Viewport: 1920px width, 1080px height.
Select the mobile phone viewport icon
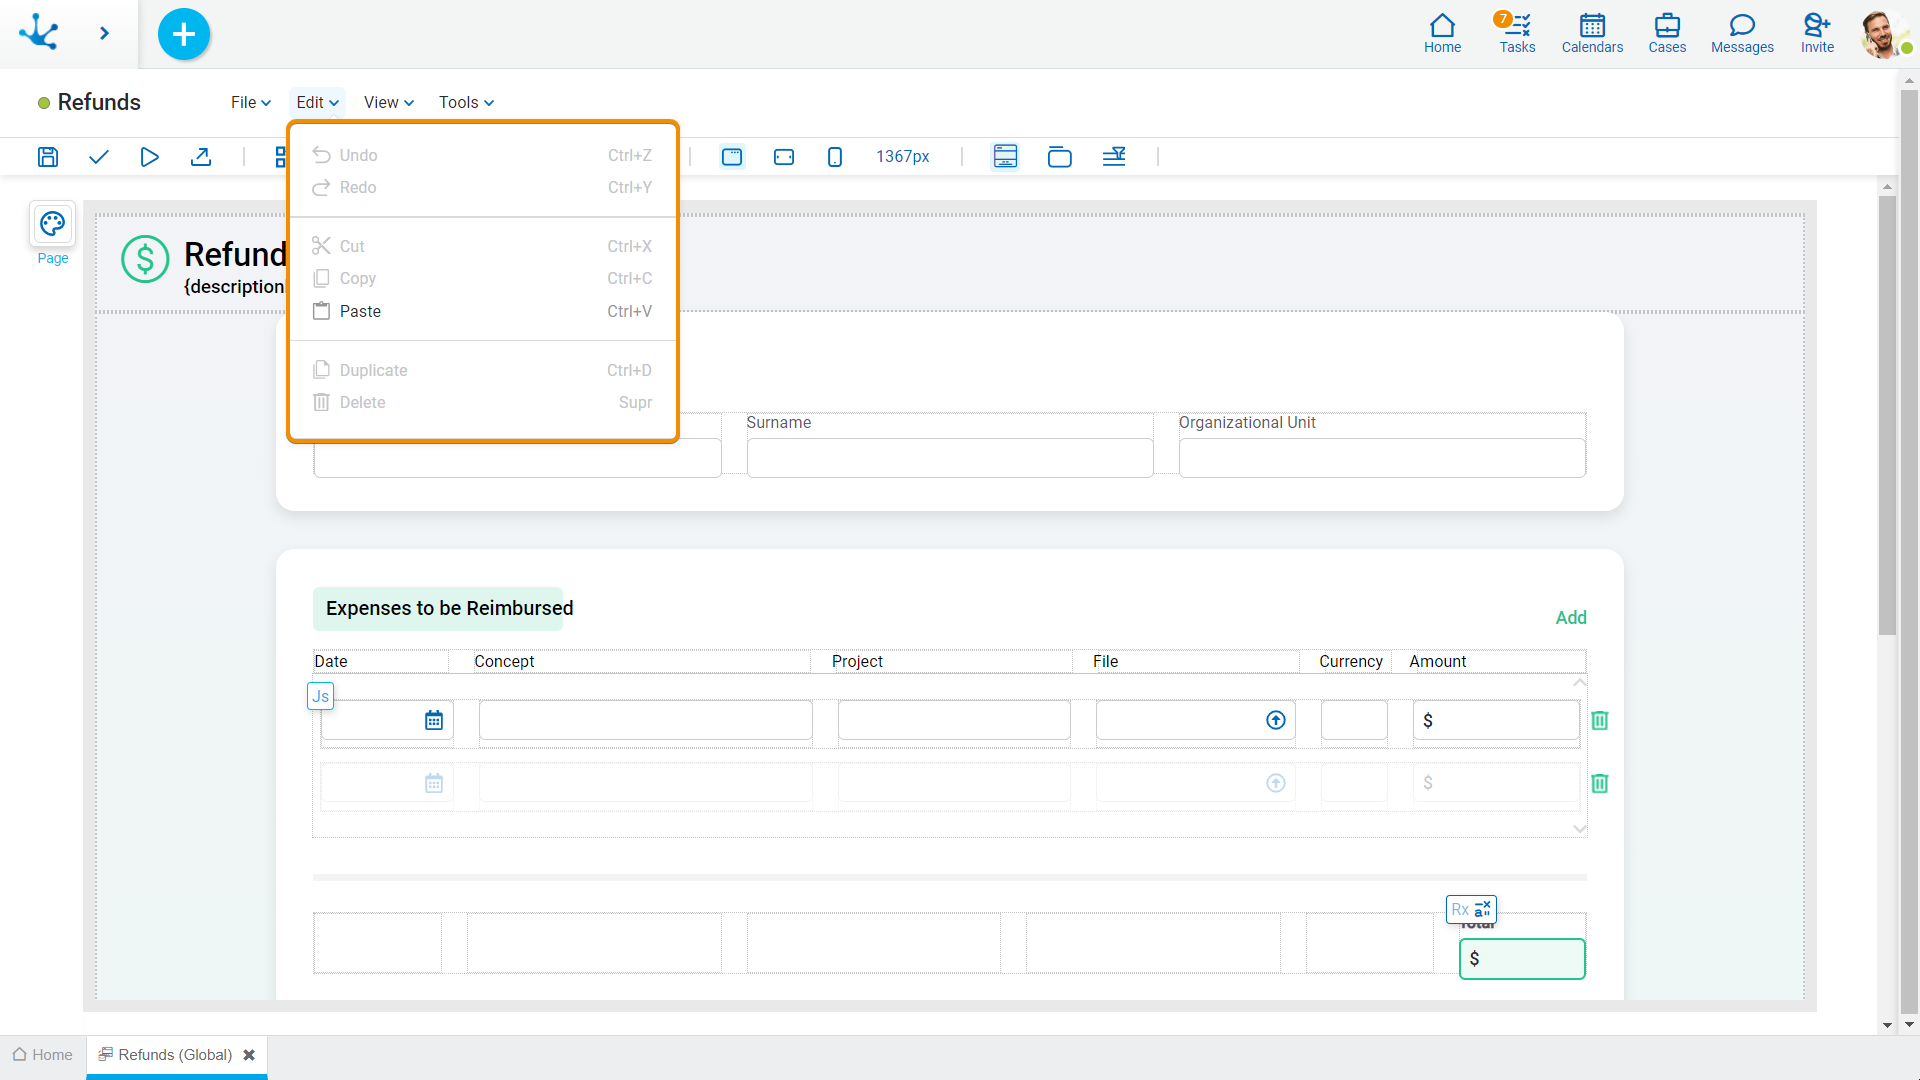tap(835, 157)
